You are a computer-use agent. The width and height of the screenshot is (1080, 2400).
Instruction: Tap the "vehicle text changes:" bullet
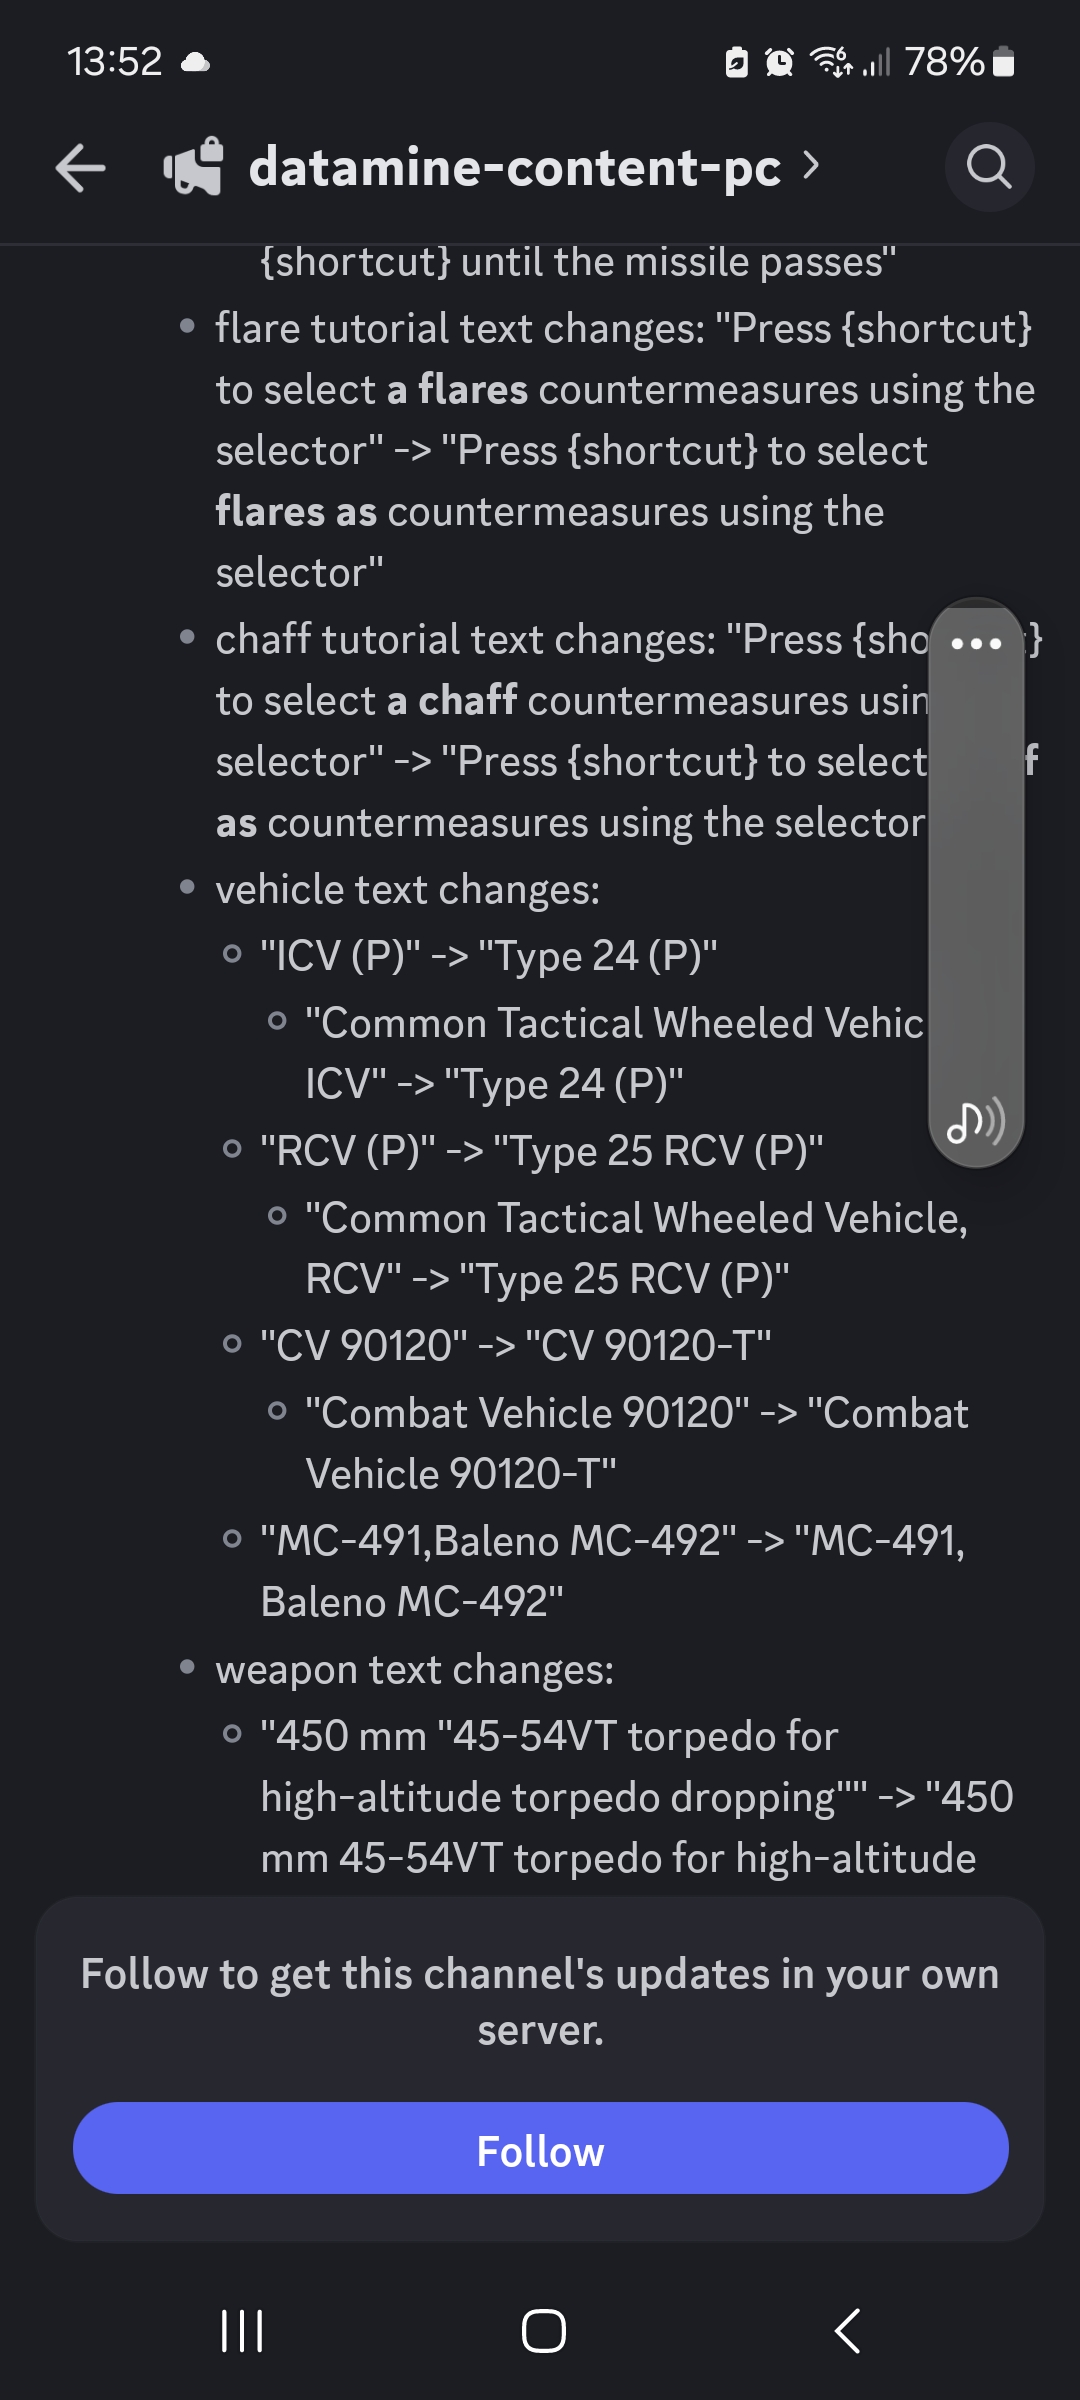(x=407, y=889)
